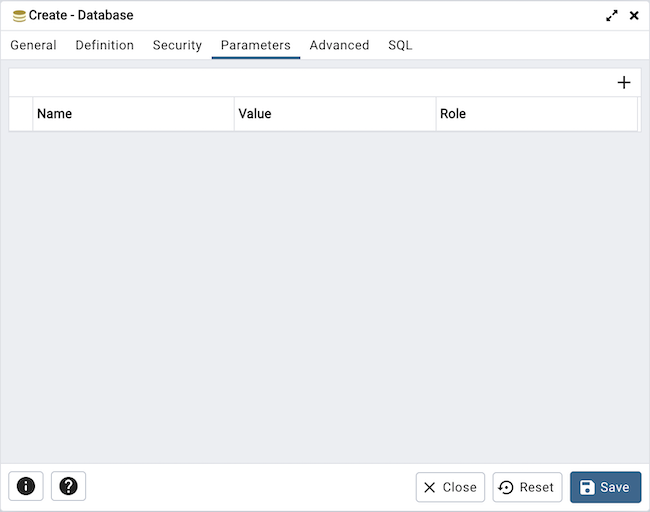The height and width of the screenshot is (512, 650).
Task: Save the new database
Action: click(x=605, y=487)
